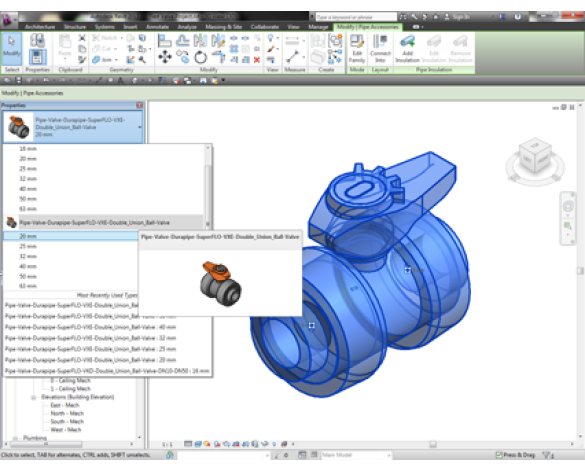Open '1 - Ceiling Mech' view in browser
585x471 pixels.
click(70, 389)
